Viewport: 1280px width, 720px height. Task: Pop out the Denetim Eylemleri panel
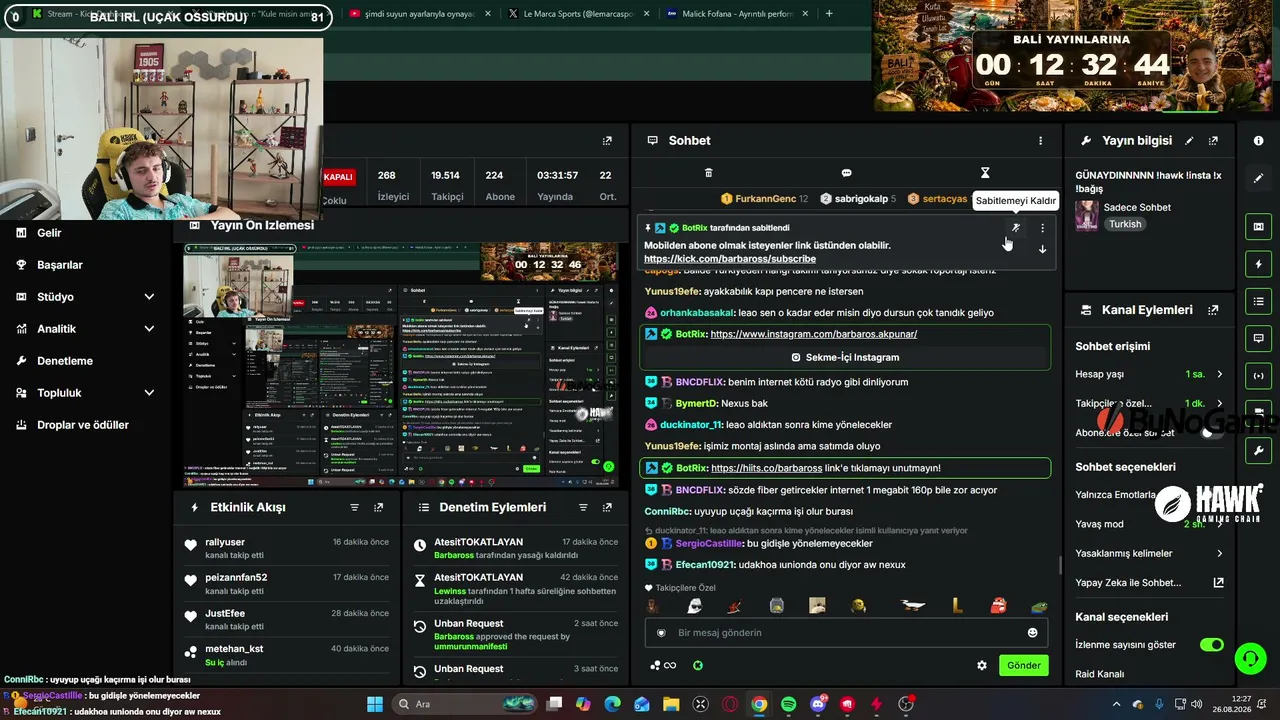(x=607, y=508)
